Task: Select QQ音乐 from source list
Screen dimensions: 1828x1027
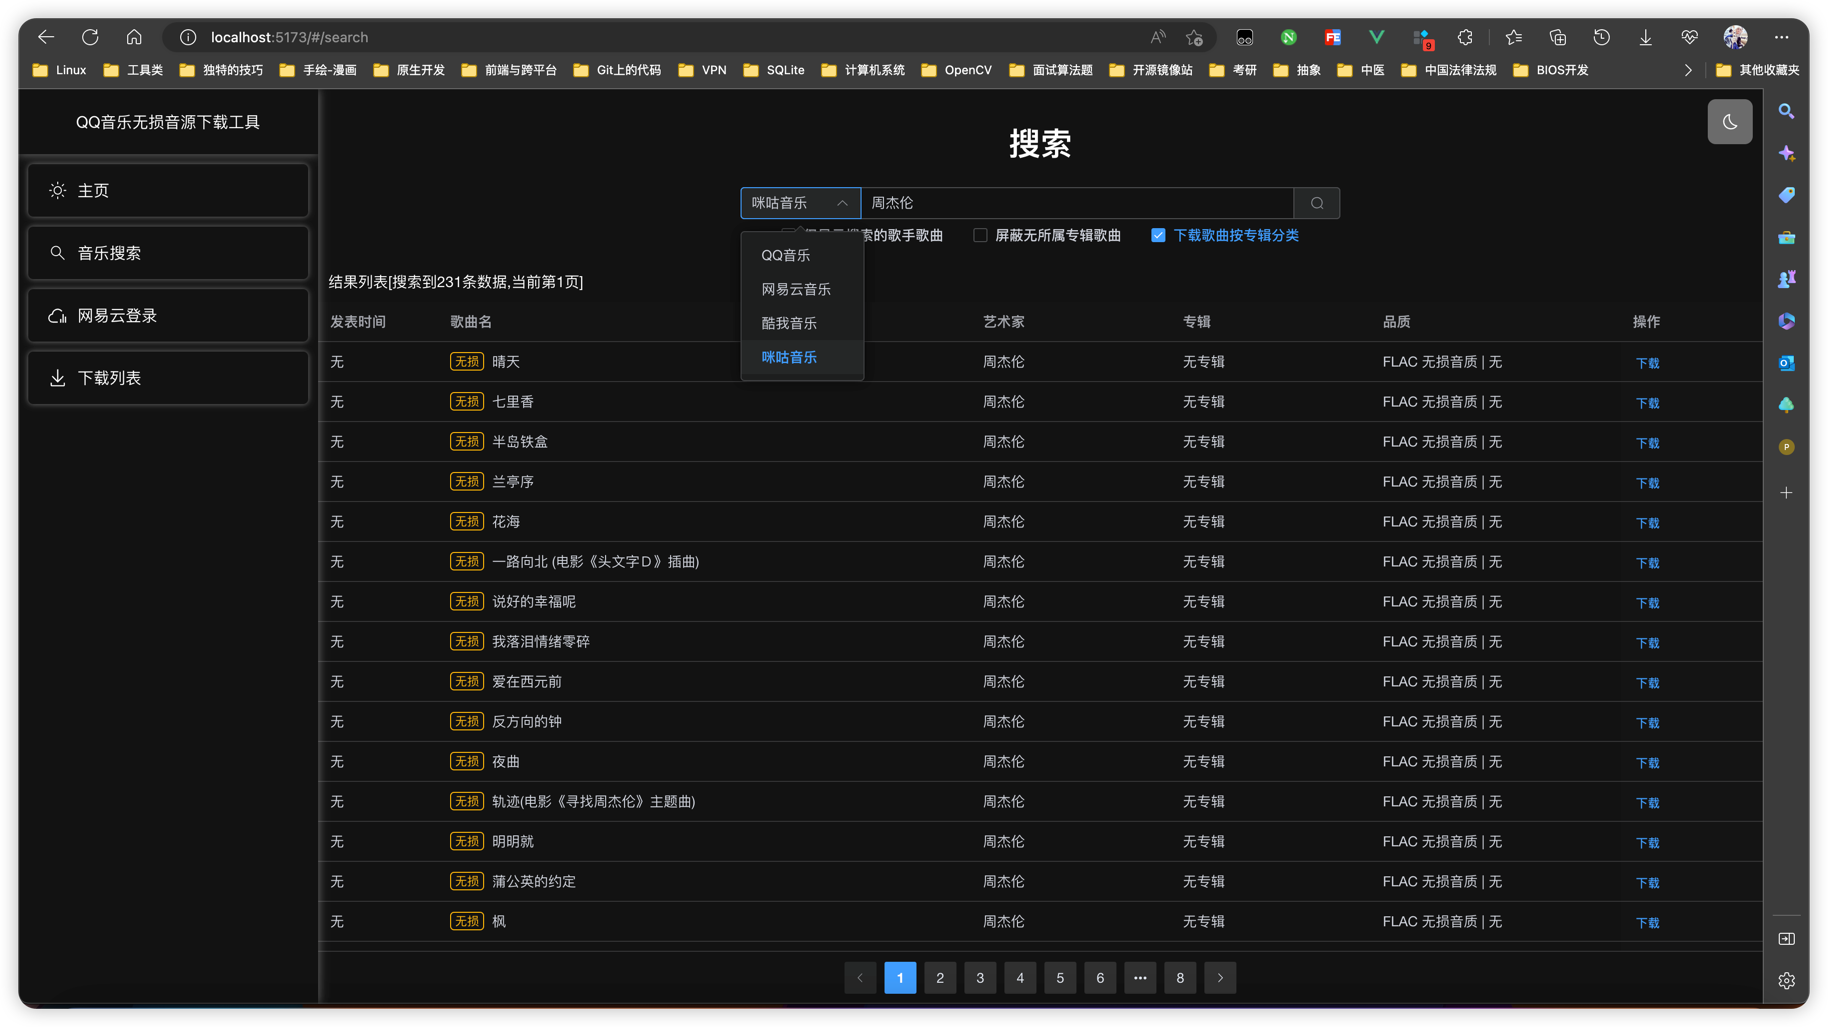Action: pyautogui.click(x=802, y=255)
